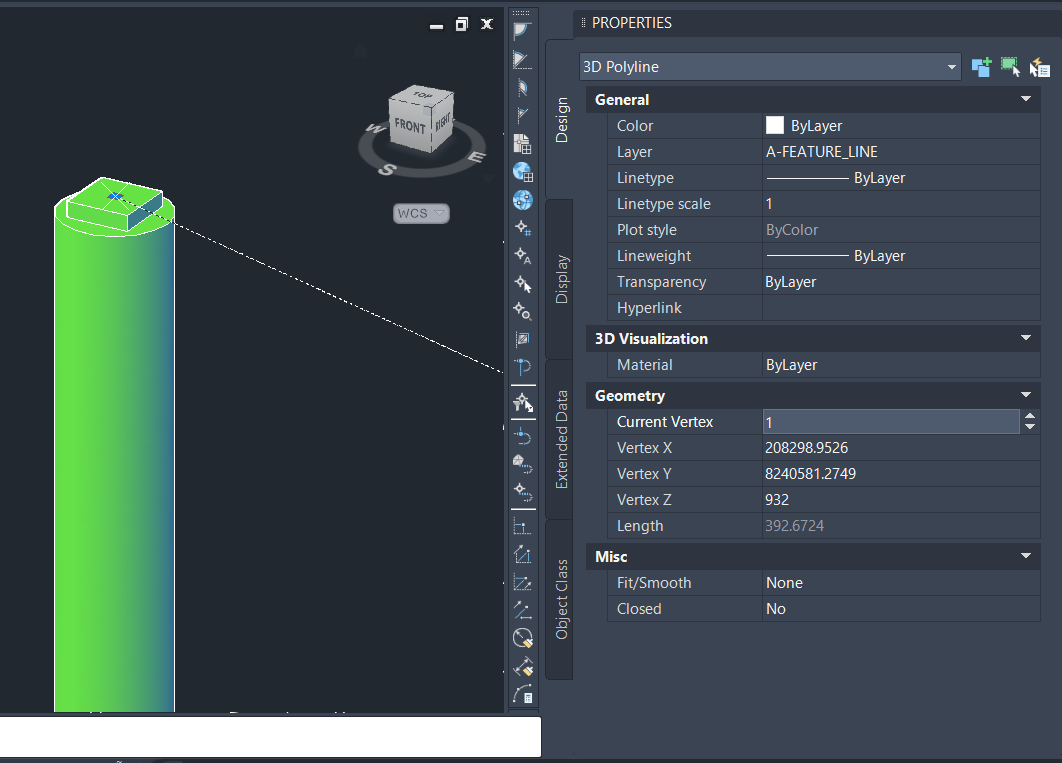Open the WCS coordinate system control
This screenshot has height=763, width=1062.
coord(421,213)
